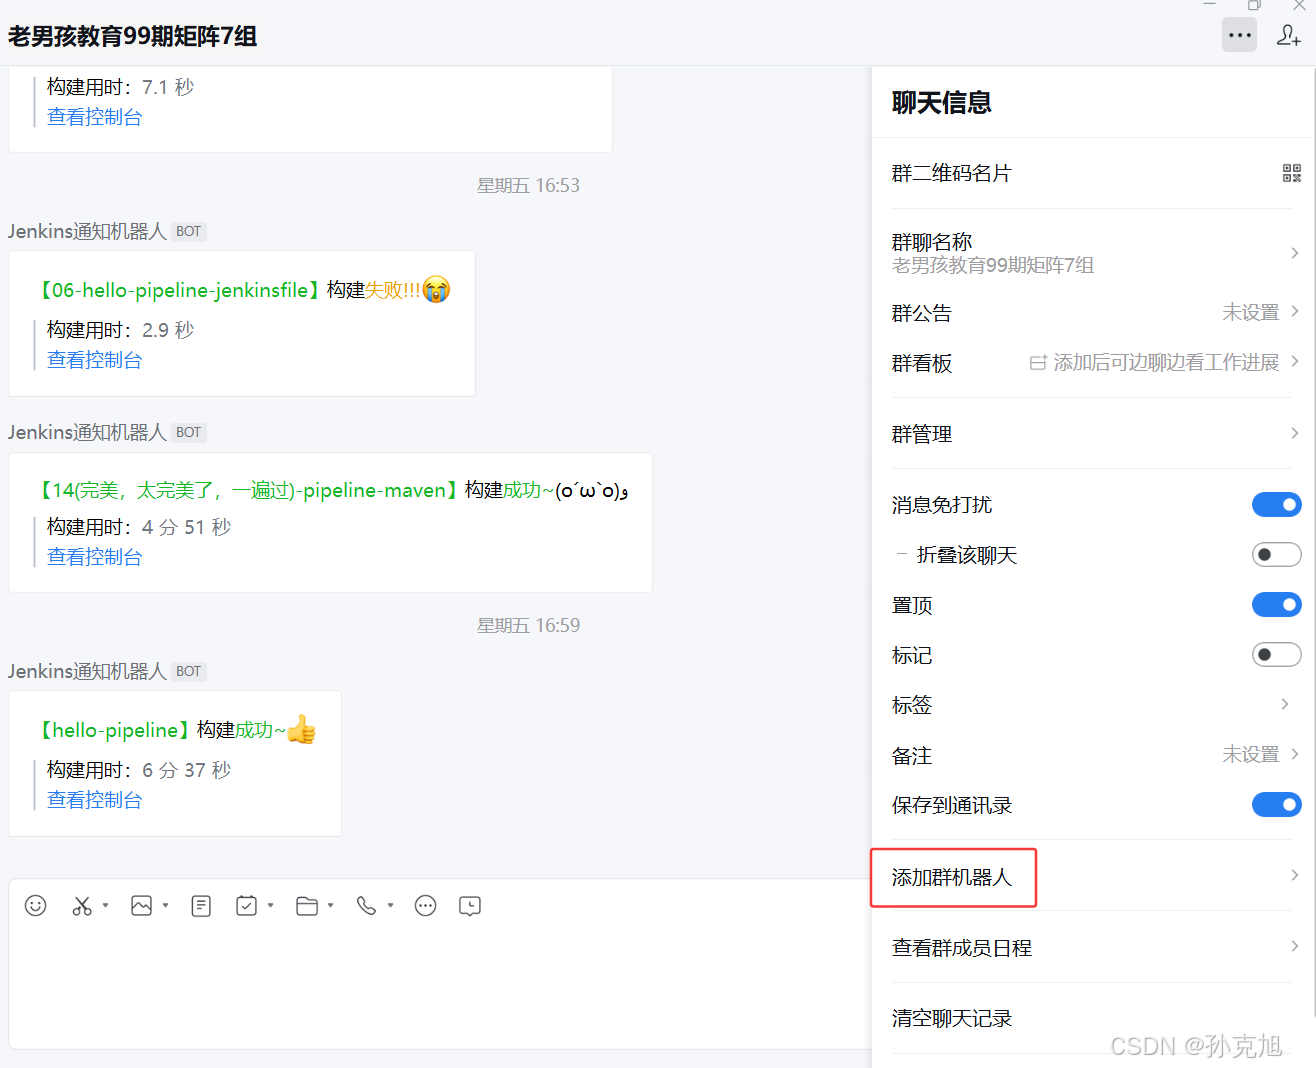Click the folder file icon
This screenshot has width=1316, height=1068.
click(307, 906)
